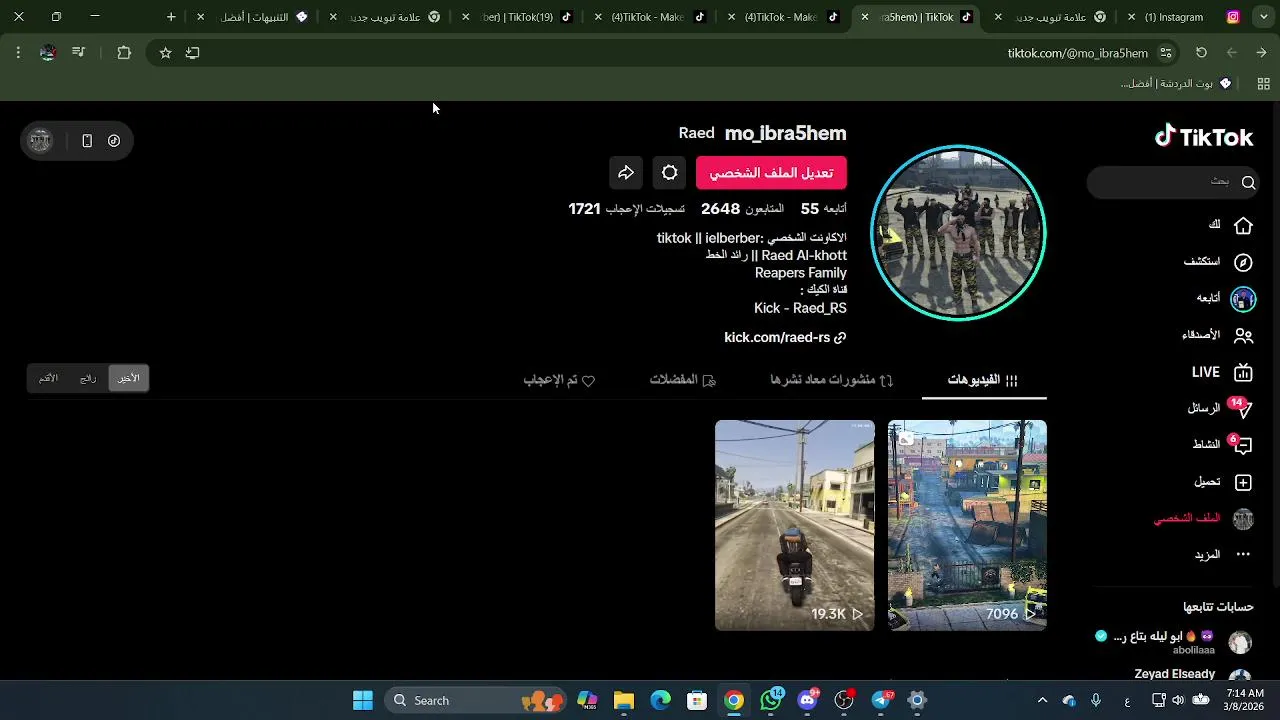
Task: Open the bookmarks bar chat bot bookmark
Action: pos(1176,84)
